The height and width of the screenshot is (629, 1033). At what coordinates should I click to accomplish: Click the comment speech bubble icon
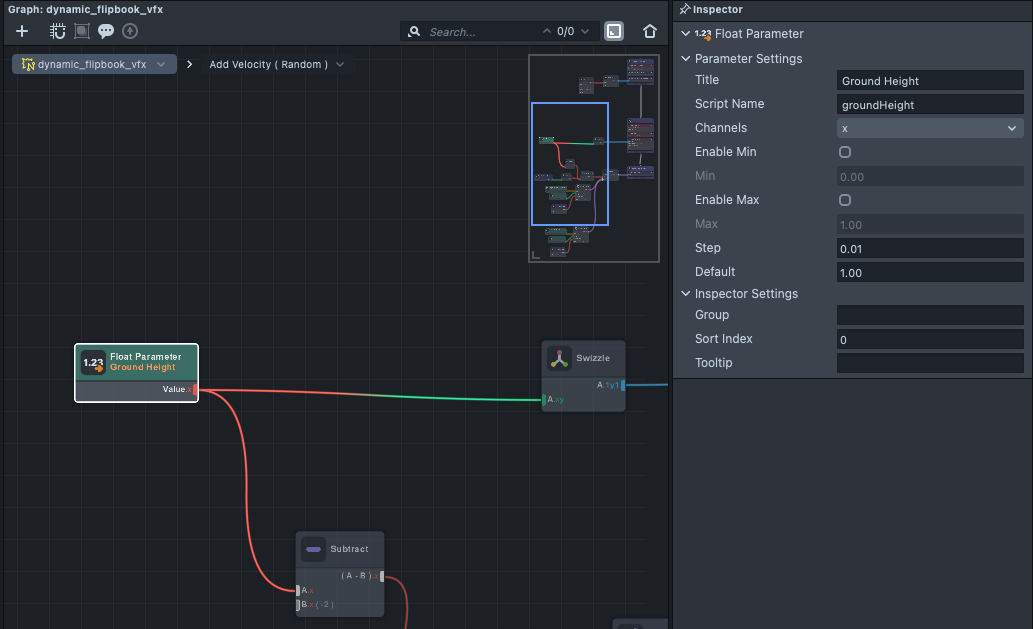[106, 31]
